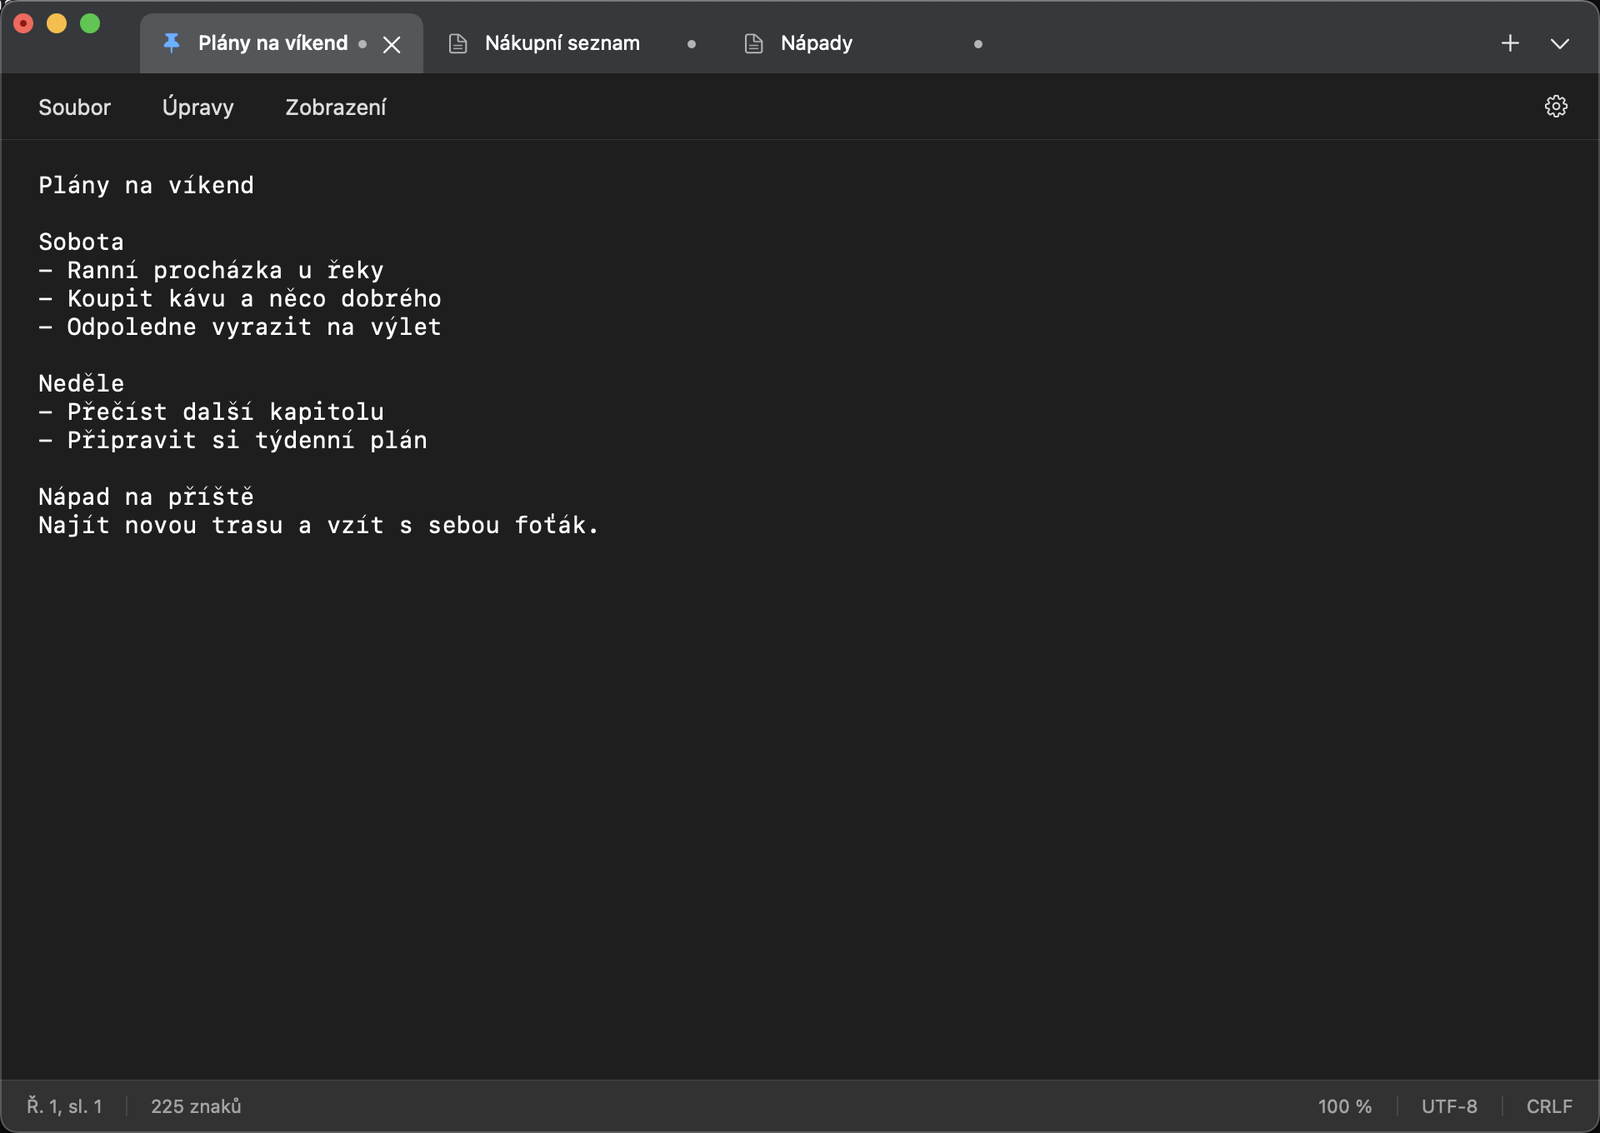Open the 100 % zoom level control
Viewport: 1600px width, 1133px height.
coord(1345,1106)
